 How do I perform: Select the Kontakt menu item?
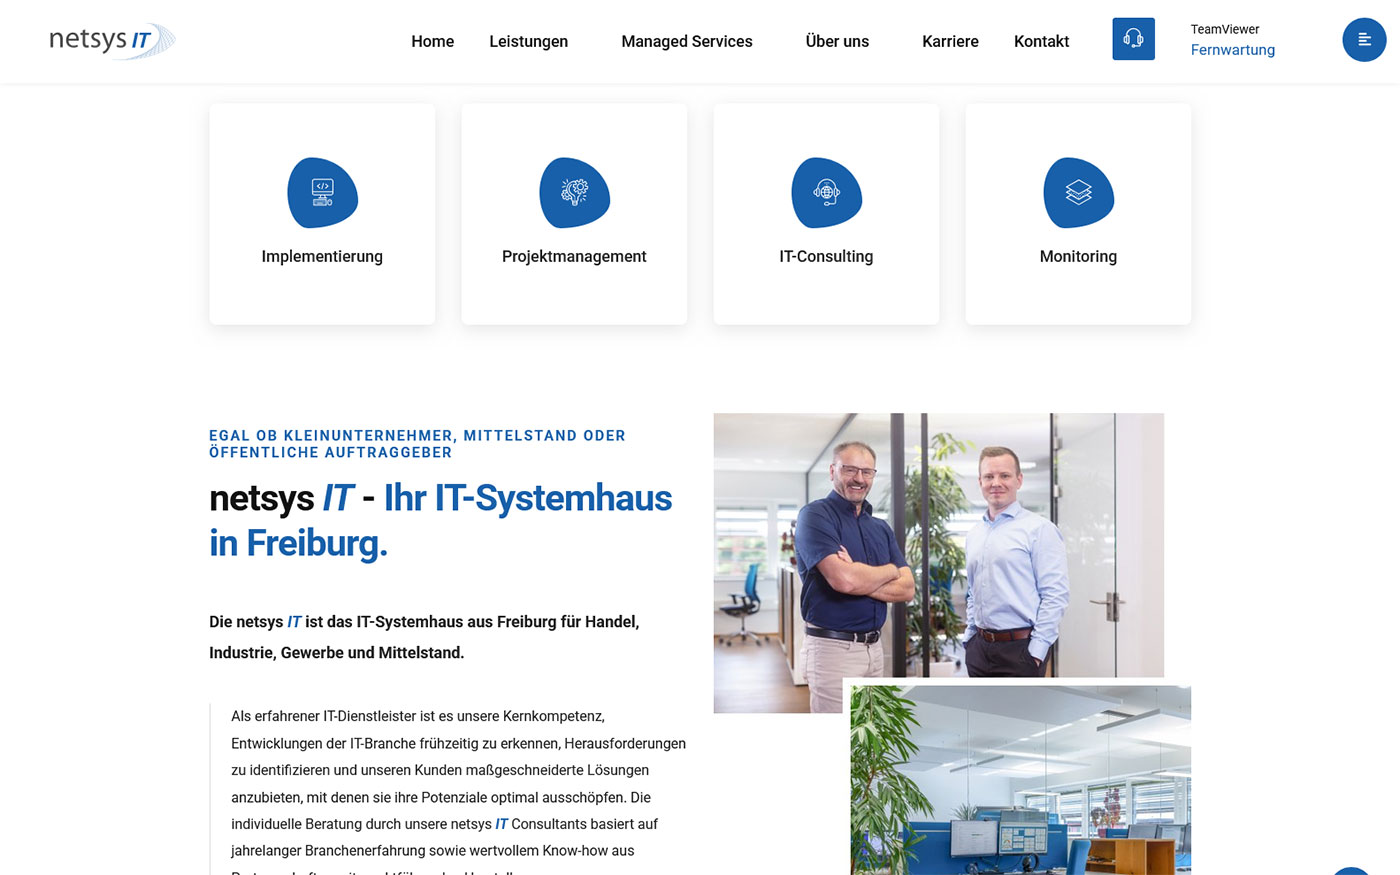1041,41
